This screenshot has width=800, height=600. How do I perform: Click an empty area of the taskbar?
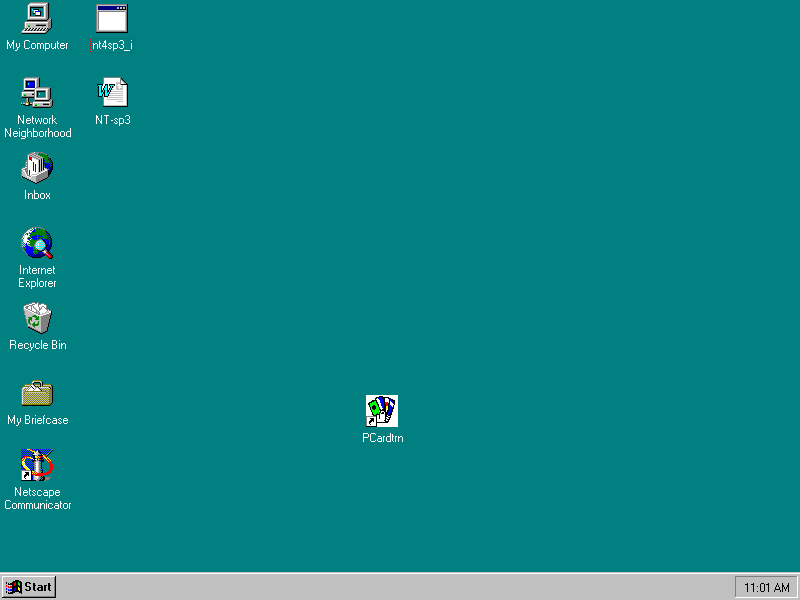pos(400,587)
